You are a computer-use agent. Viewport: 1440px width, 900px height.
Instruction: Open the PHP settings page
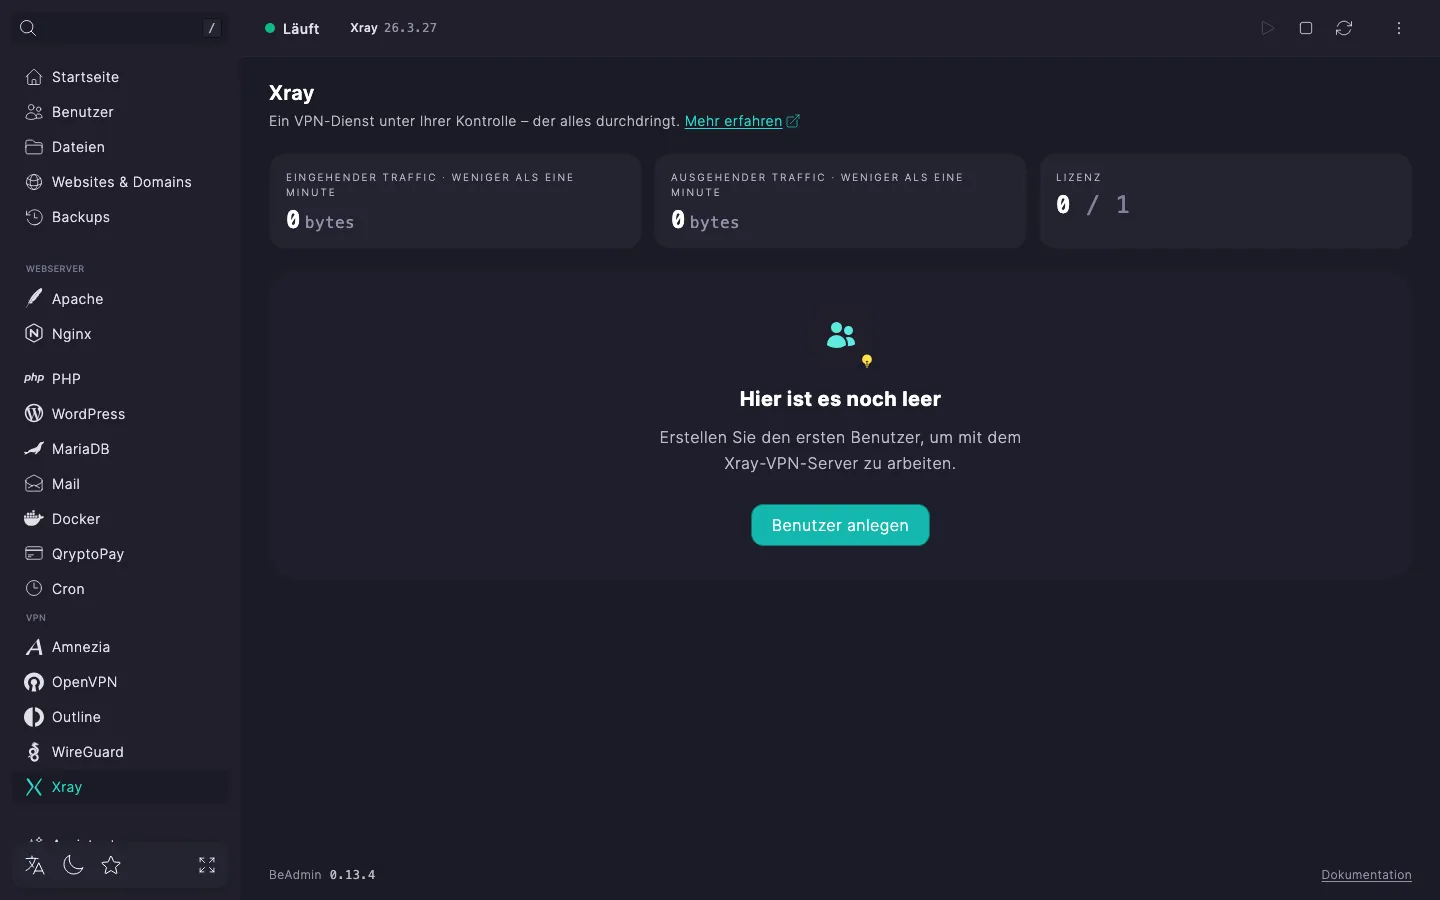point(120,379)
